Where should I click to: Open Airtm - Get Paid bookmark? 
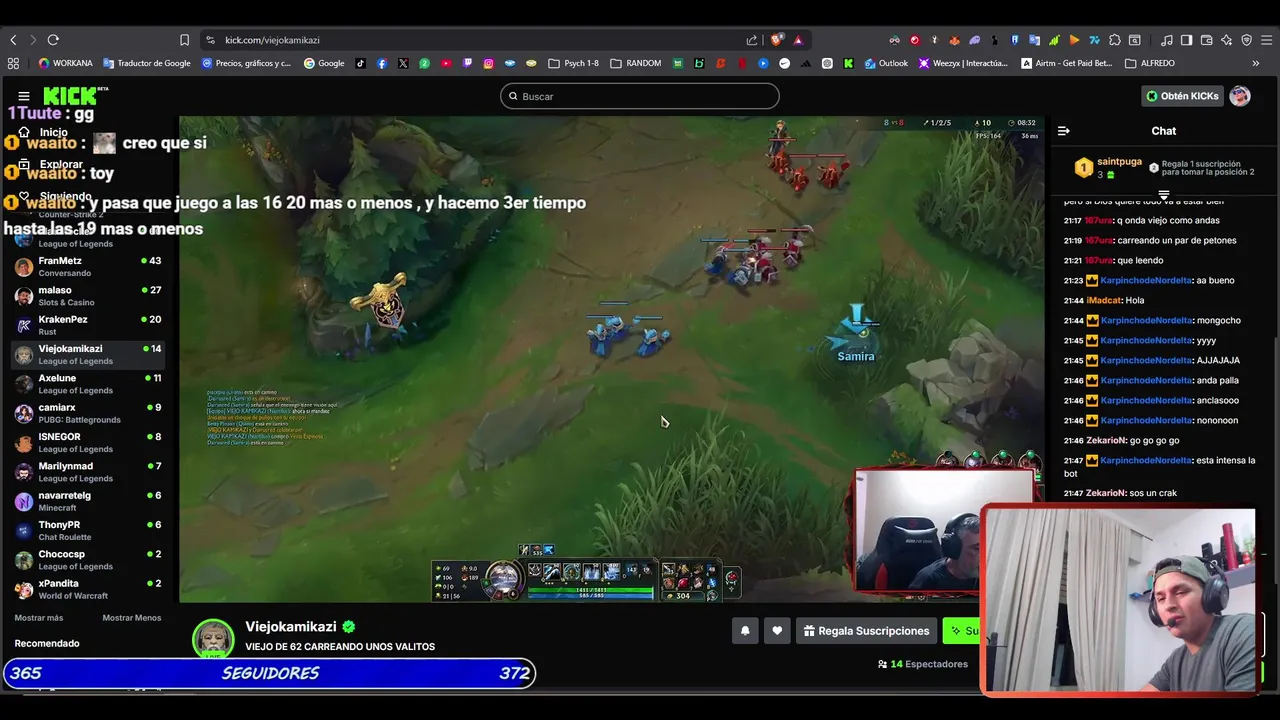click(x=1066, y=63)
